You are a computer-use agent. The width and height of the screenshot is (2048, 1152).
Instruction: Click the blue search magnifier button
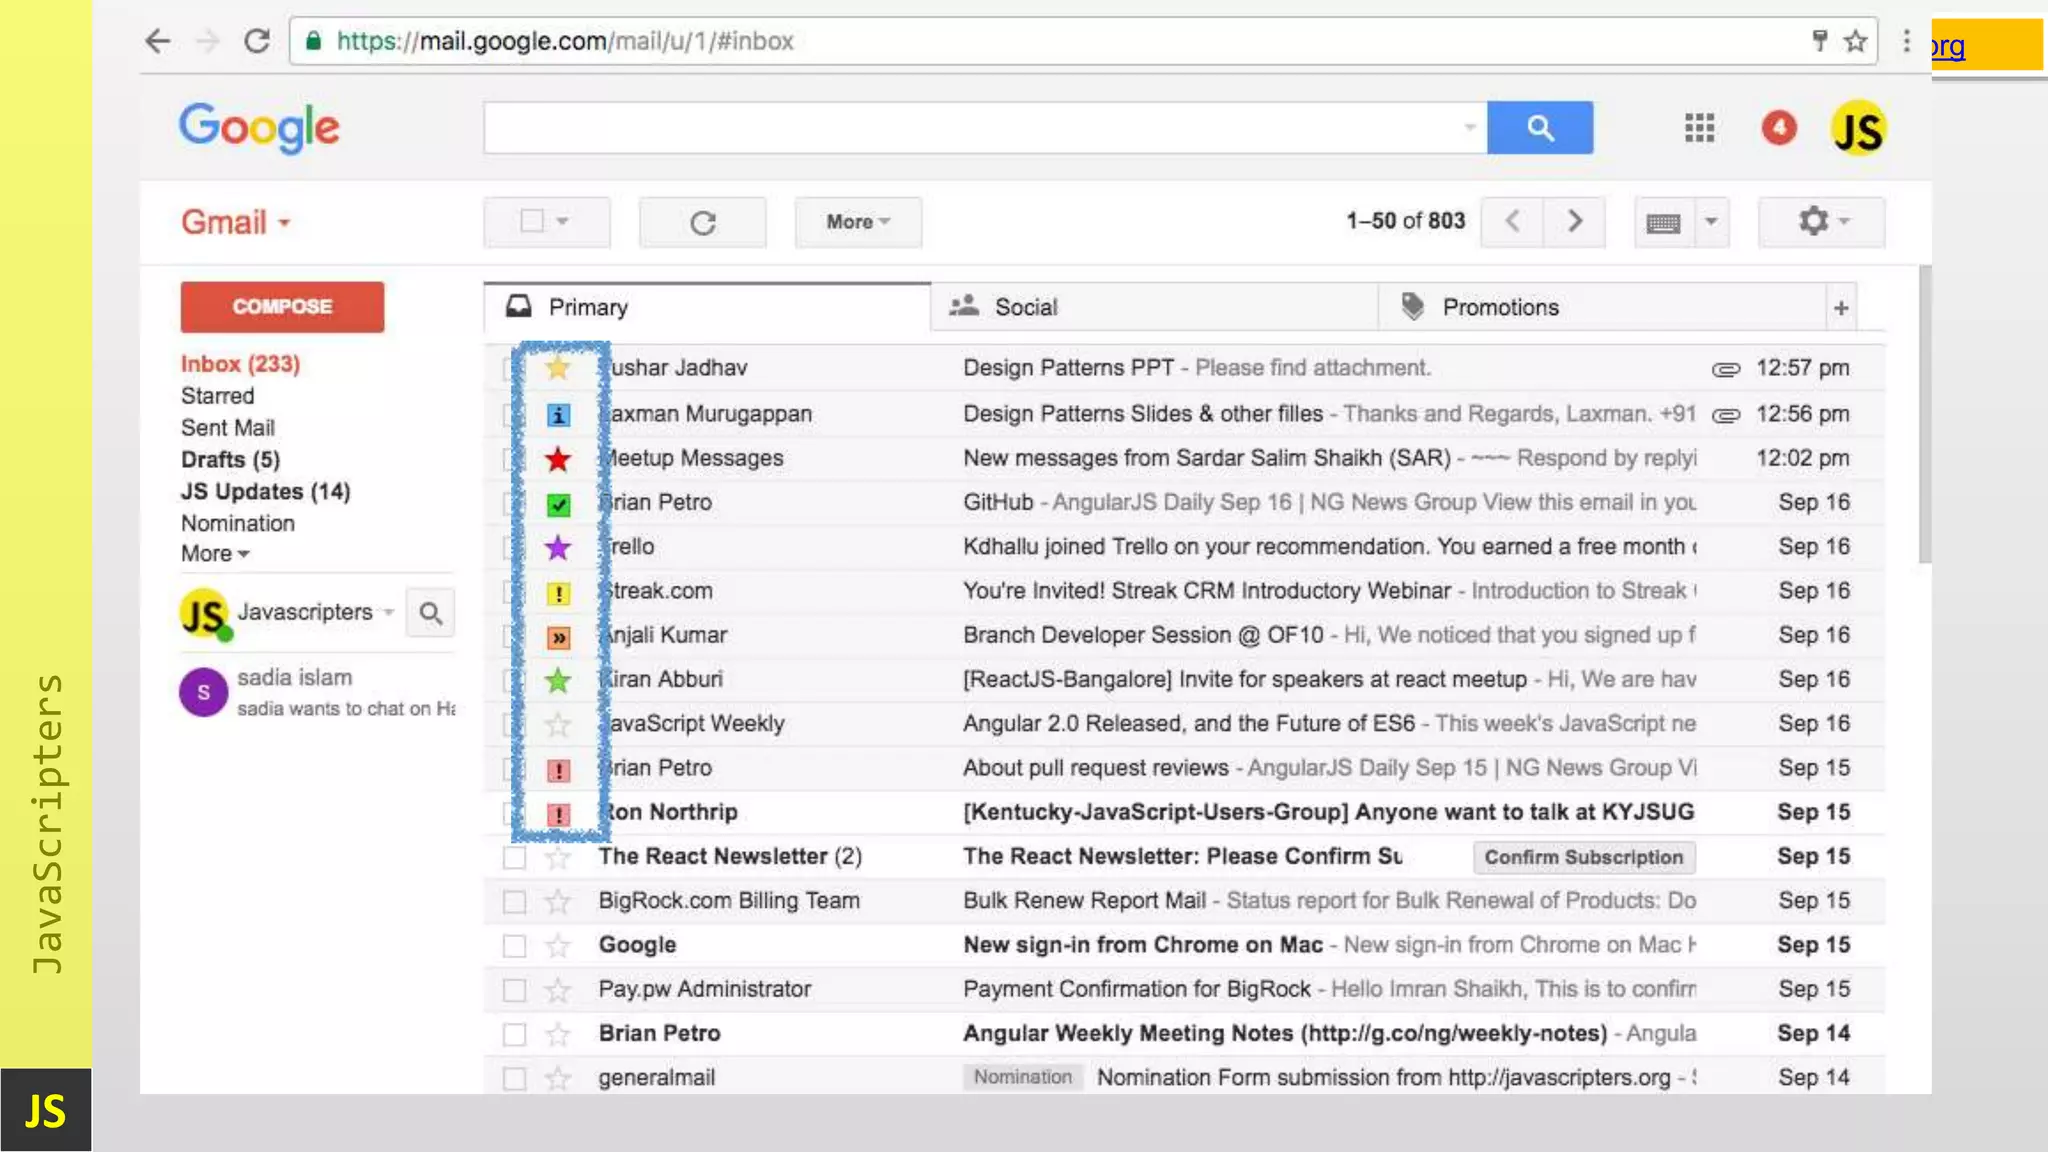click(x=1539, y=128)
